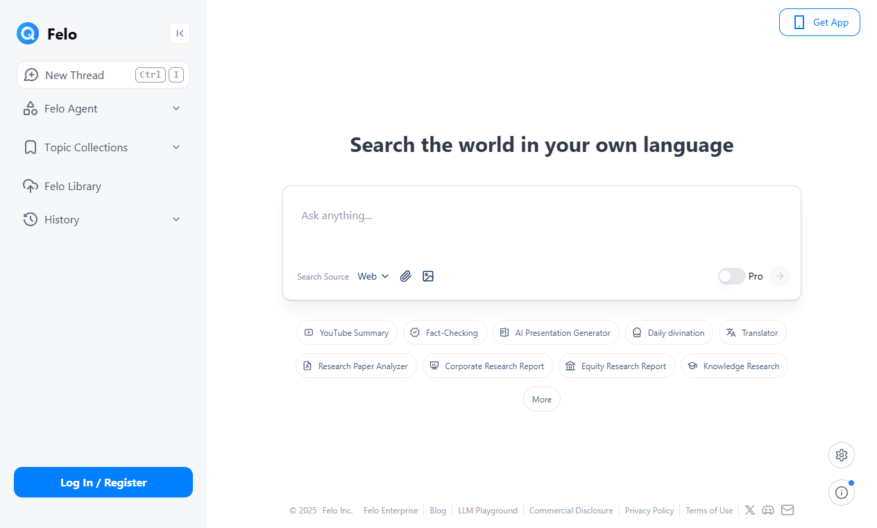
Task: Open the Knowledge Research shortcut
Action: tap(734, 366)
